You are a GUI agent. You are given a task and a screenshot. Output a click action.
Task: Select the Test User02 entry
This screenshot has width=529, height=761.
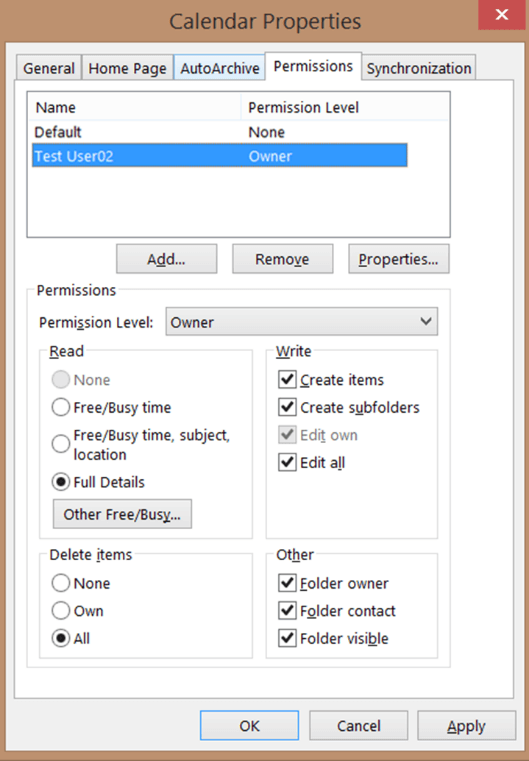click(219, 156)
